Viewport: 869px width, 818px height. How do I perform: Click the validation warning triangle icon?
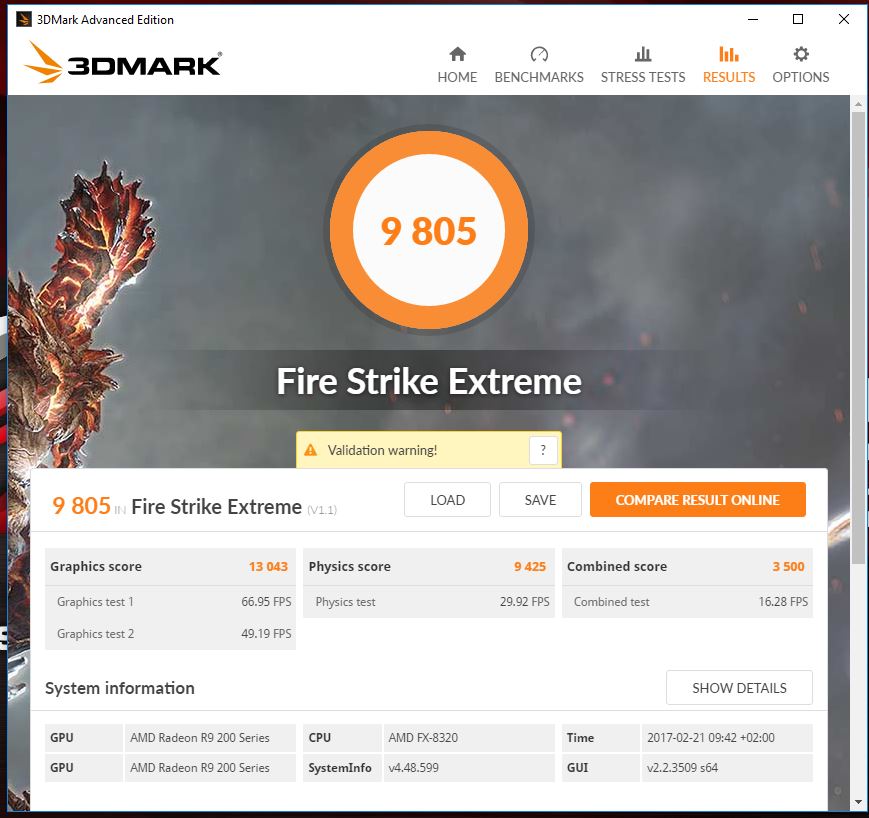click(x=311, y=450)
